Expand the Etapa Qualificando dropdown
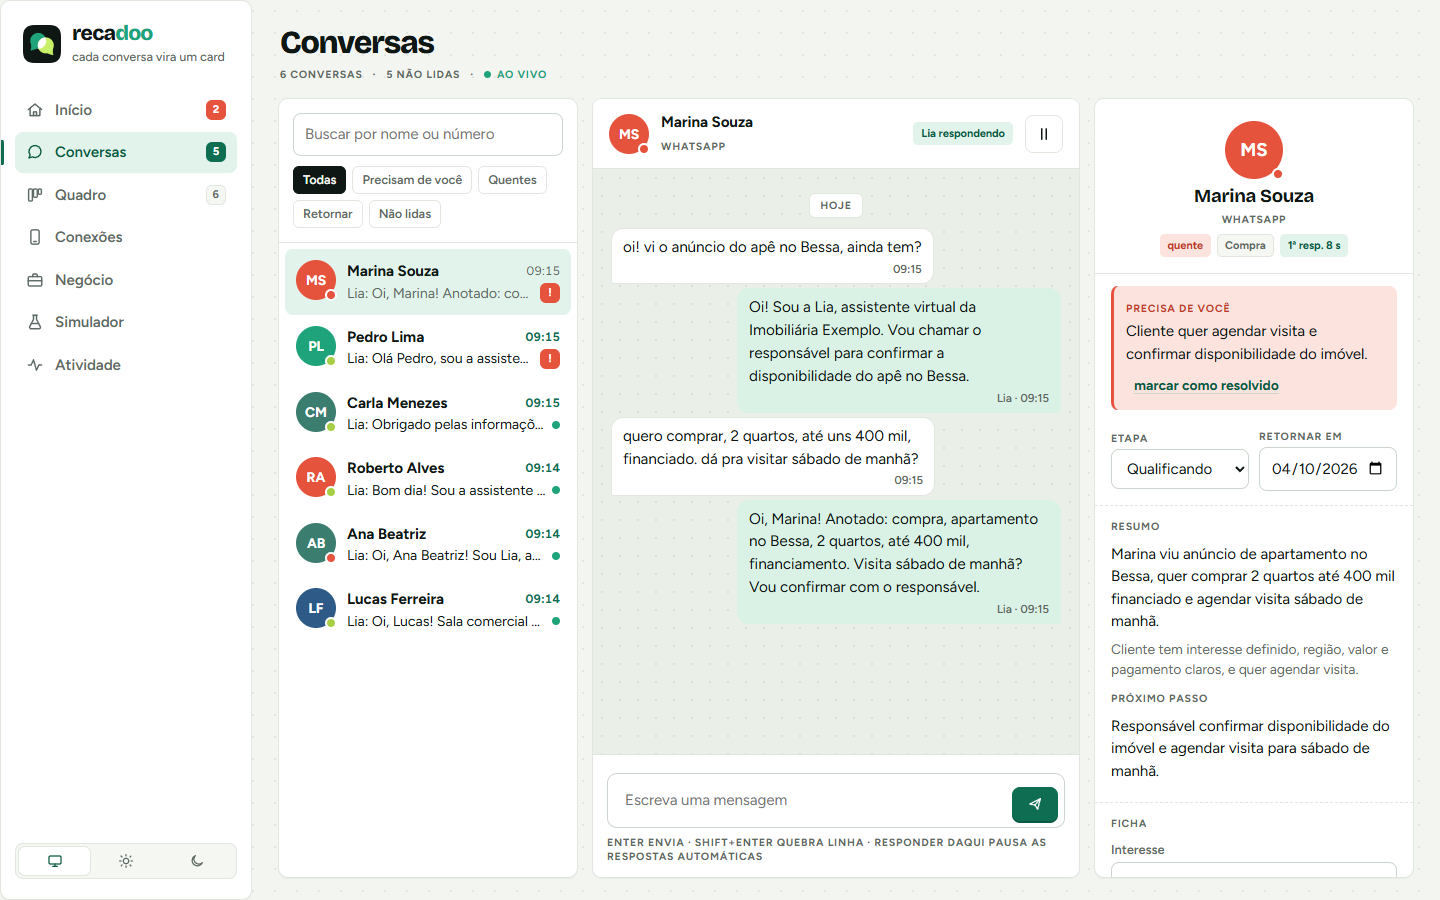 click(1180, 469)
